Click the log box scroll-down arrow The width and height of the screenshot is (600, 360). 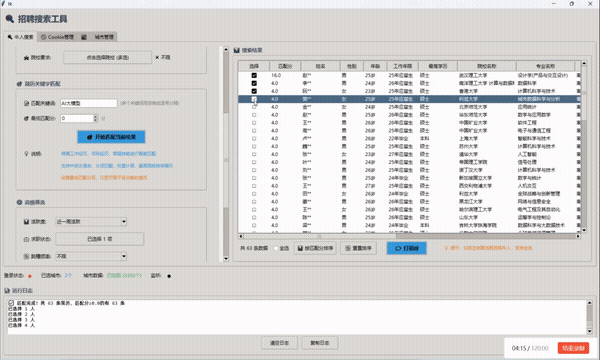point(589,331)
